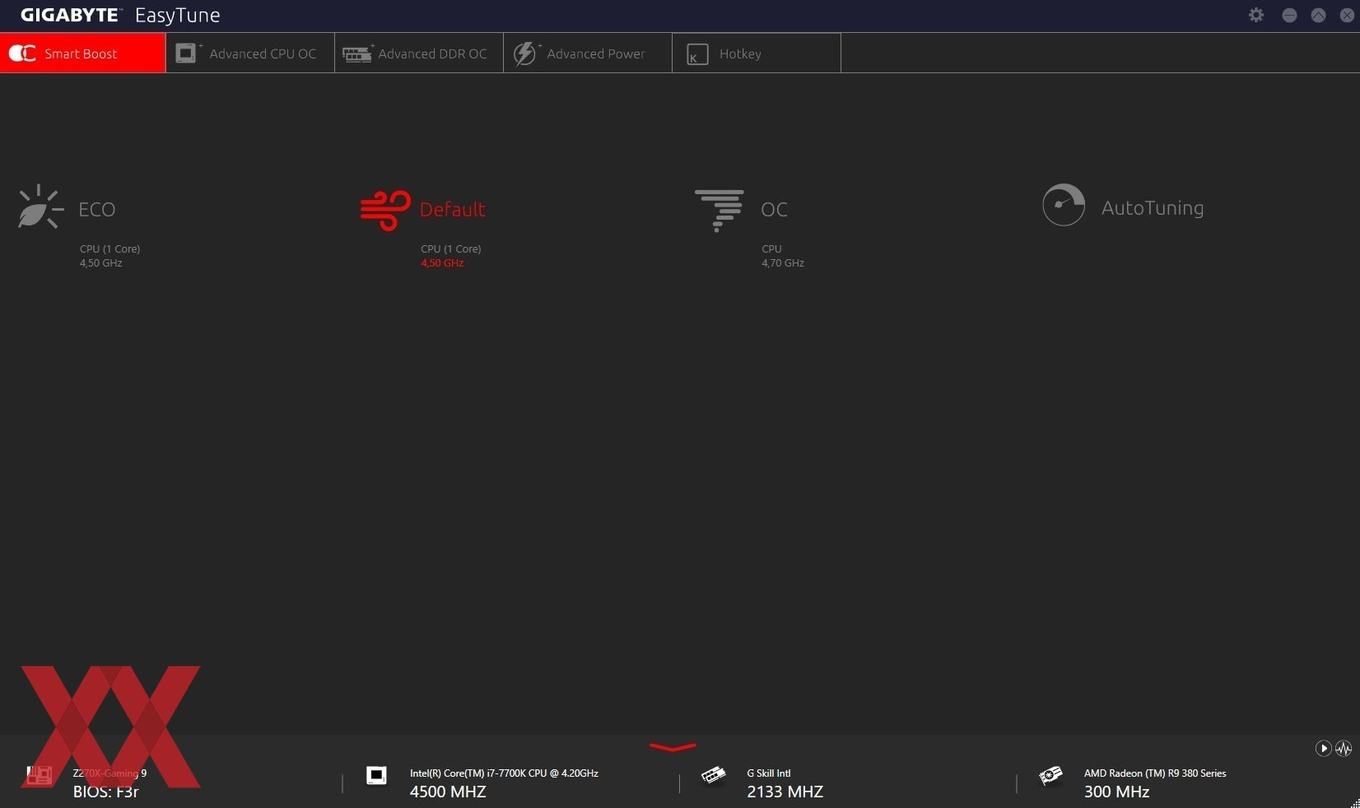Image resolution: width=1360 pixels, height=808 pixels.
Task: Click the Advanced Power lightning icon
Action: click(x=525, y=53)
